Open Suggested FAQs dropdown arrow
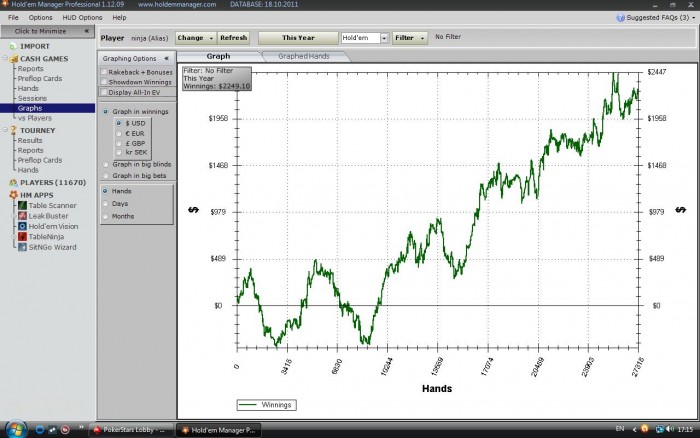This screenshot has width=700, height=438. tap(694, 18)
